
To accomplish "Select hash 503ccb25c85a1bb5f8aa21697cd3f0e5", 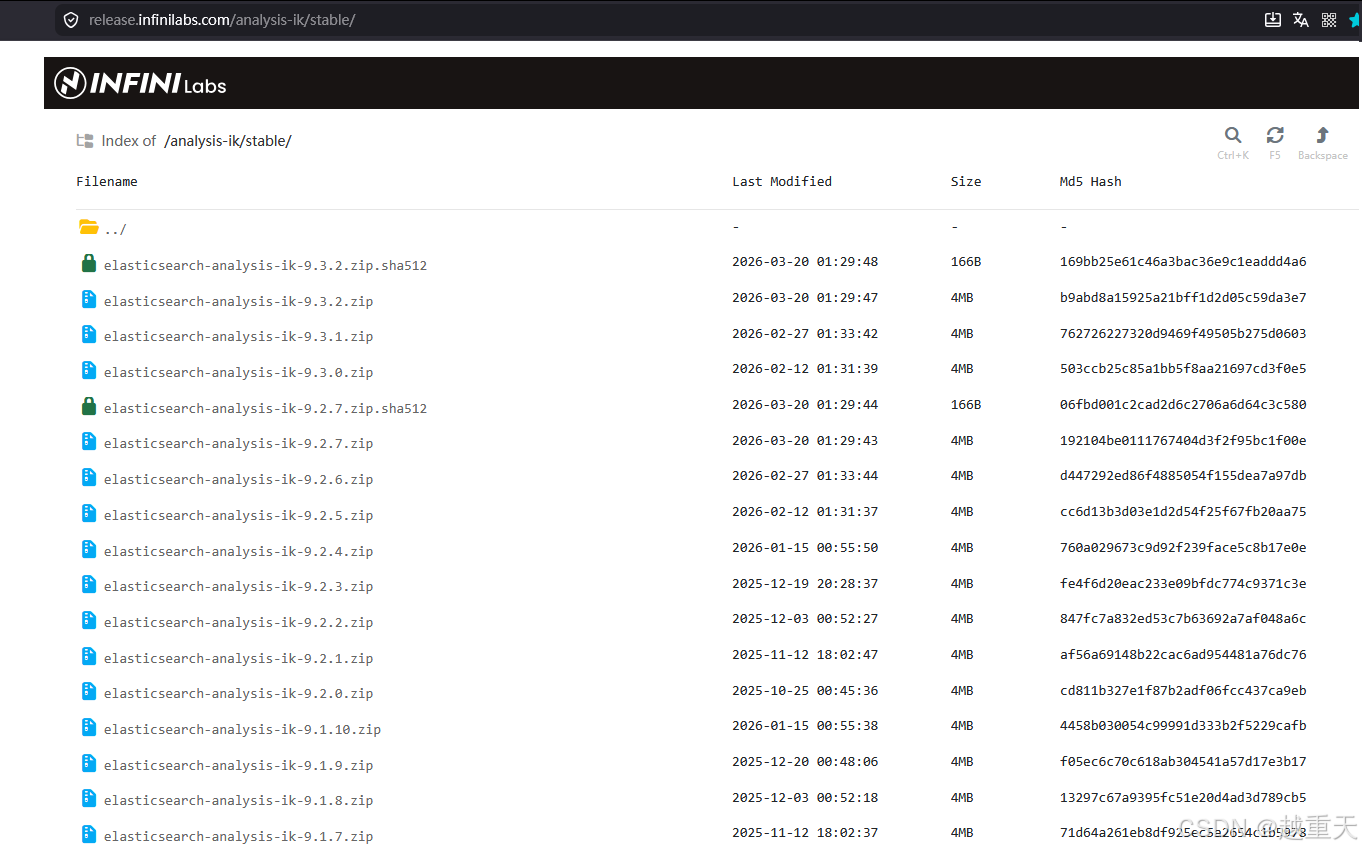I will click(x=1183, y=369).
